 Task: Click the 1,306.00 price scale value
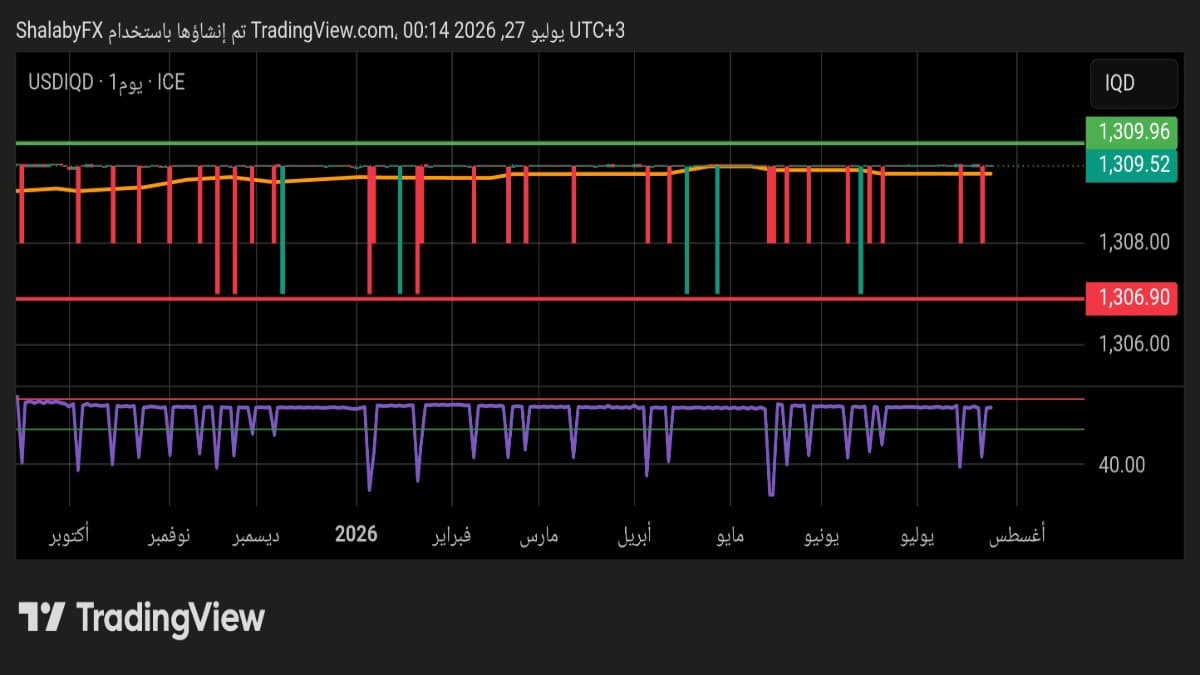pyautogui.click(x=1133, y=344)
